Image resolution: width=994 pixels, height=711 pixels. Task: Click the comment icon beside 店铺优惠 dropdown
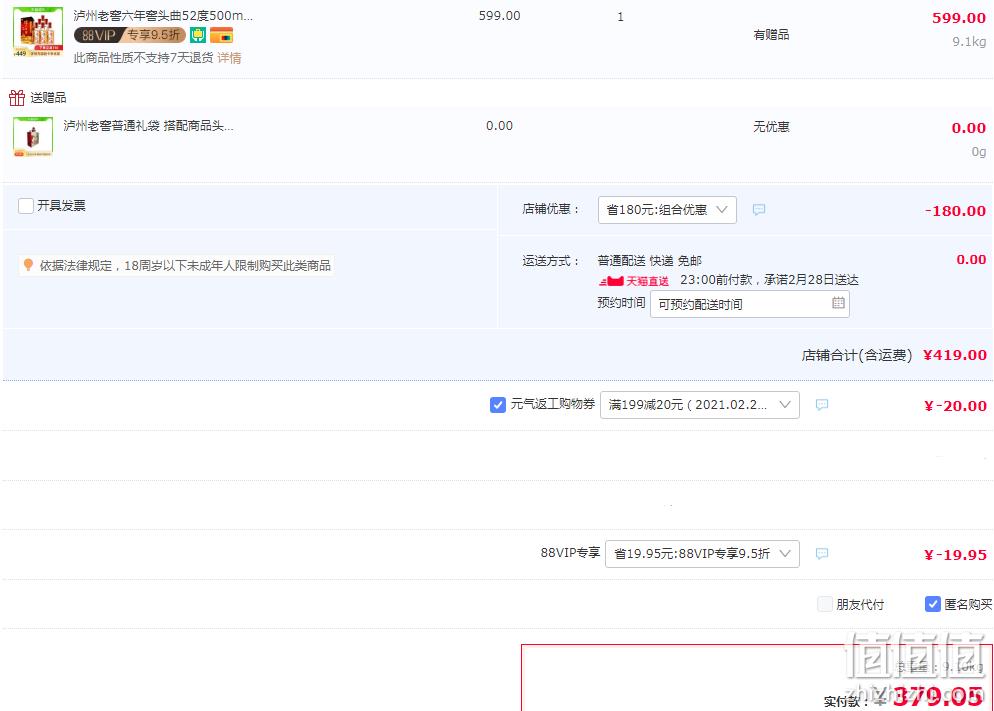(x=759, y=210)
